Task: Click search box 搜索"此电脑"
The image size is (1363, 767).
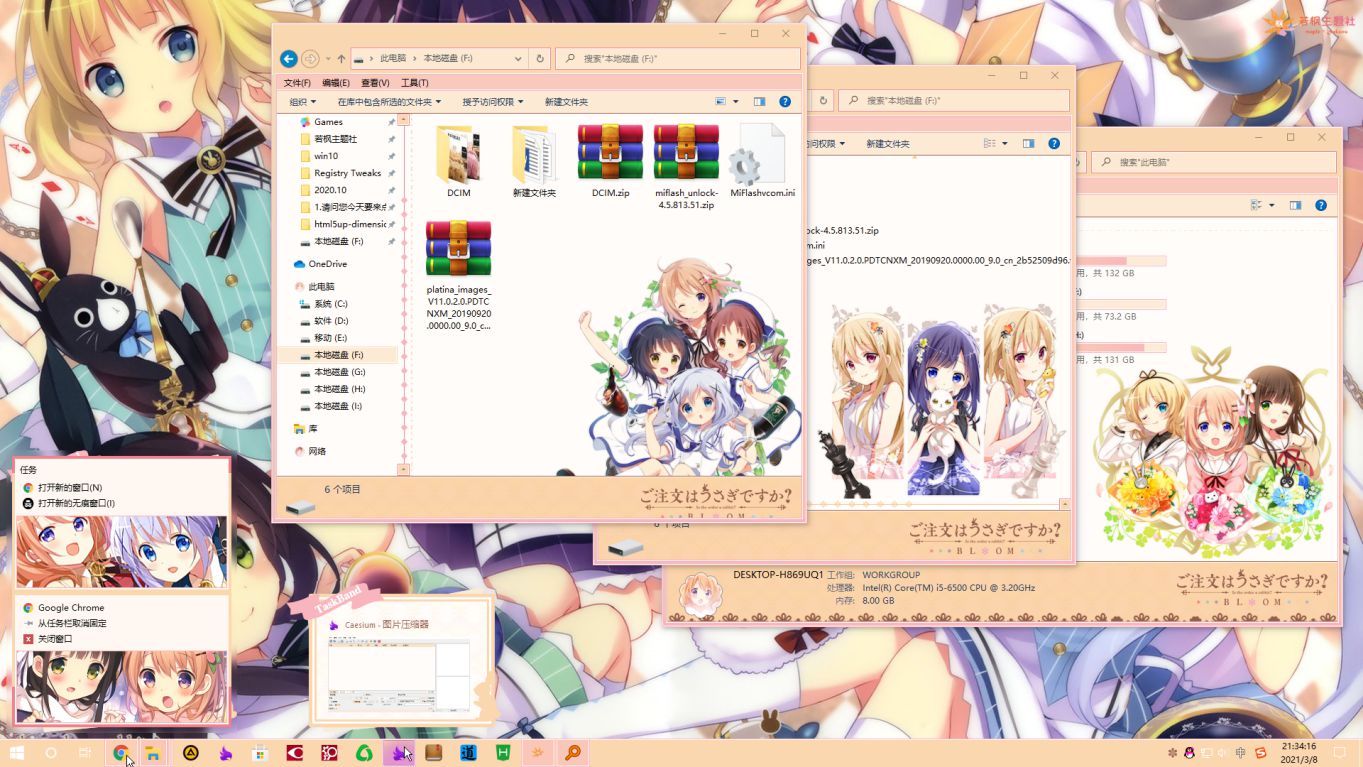Action: pyautogui.click(x=1214, y=161)
